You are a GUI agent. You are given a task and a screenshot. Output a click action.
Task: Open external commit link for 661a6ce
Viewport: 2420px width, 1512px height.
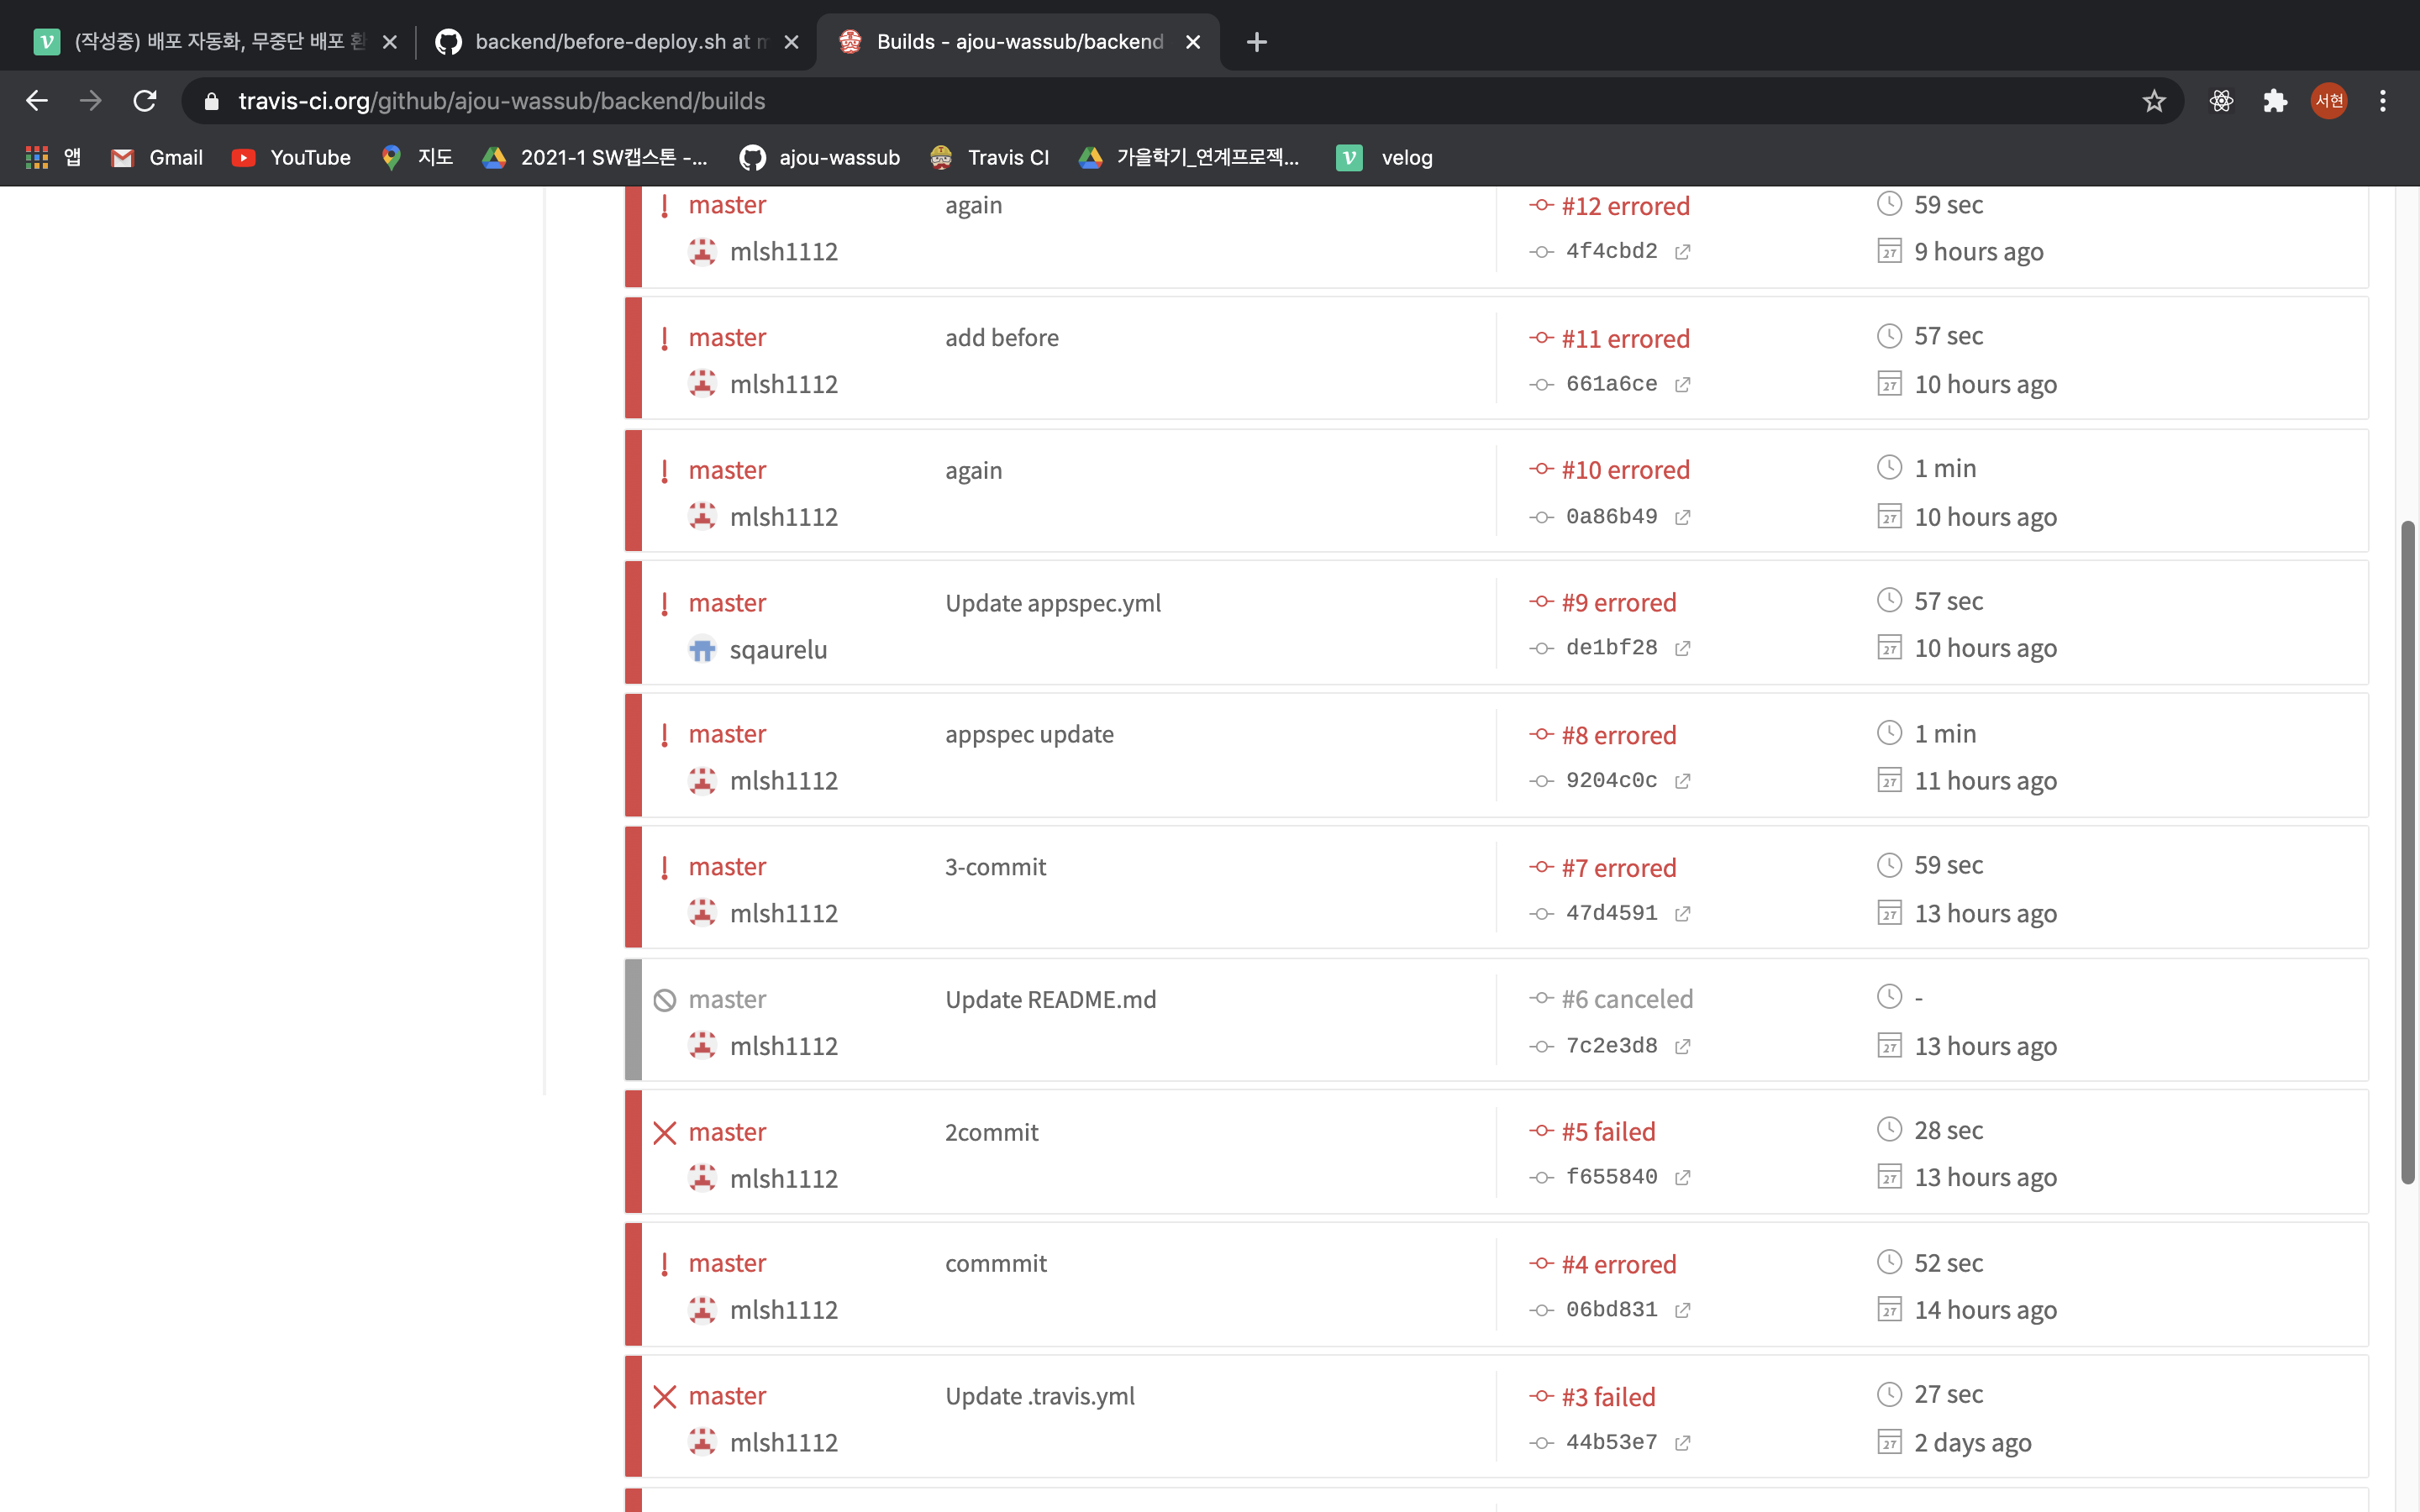tap(1683, 385)
